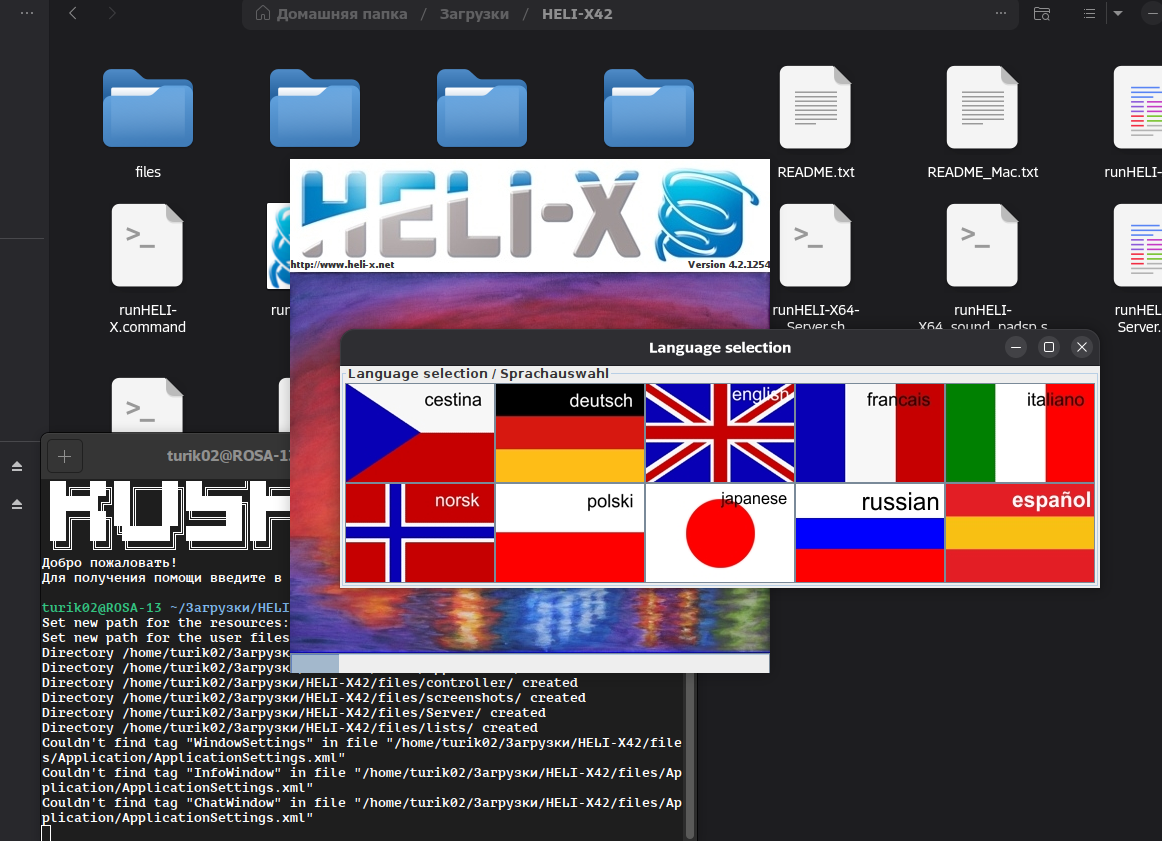Select the italiano Italian flag language
This screenshot has width=1162, height=841.
(x=1020, y=433)
